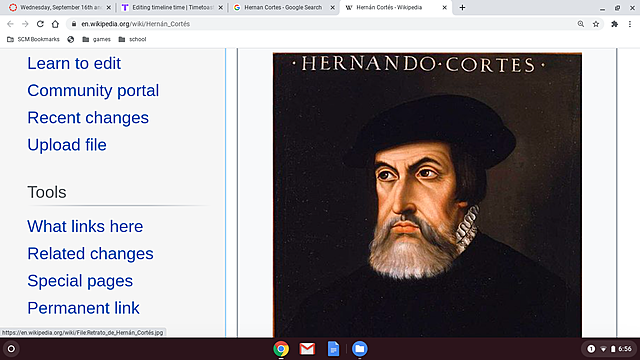640x360 pixels.
Task: Open the school bookmarks folder
Action: point(132,39)
